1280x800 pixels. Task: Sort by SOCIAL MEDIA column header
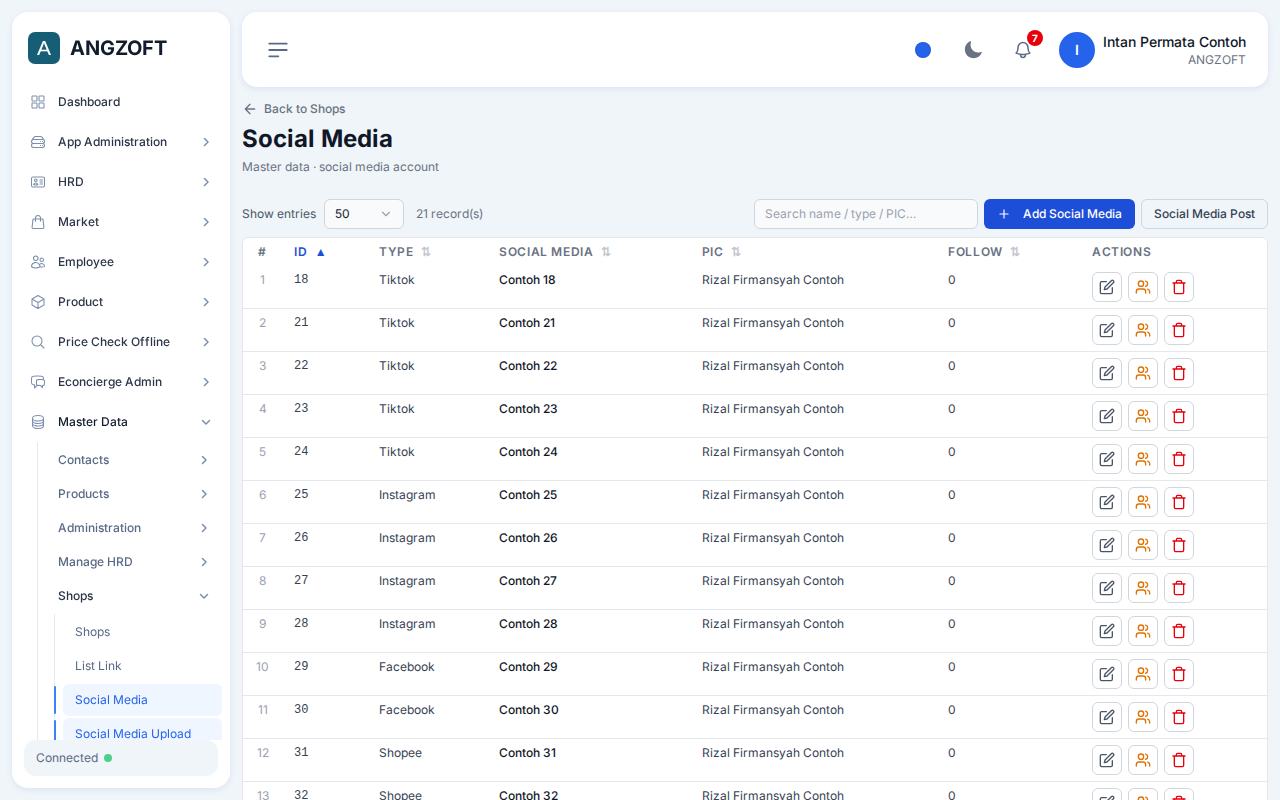click(x=554, y=252)
